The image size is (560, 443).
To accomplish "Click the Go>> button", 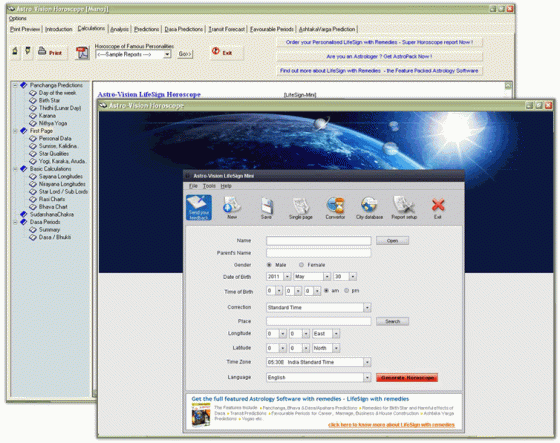I will [x=185, y=54].
